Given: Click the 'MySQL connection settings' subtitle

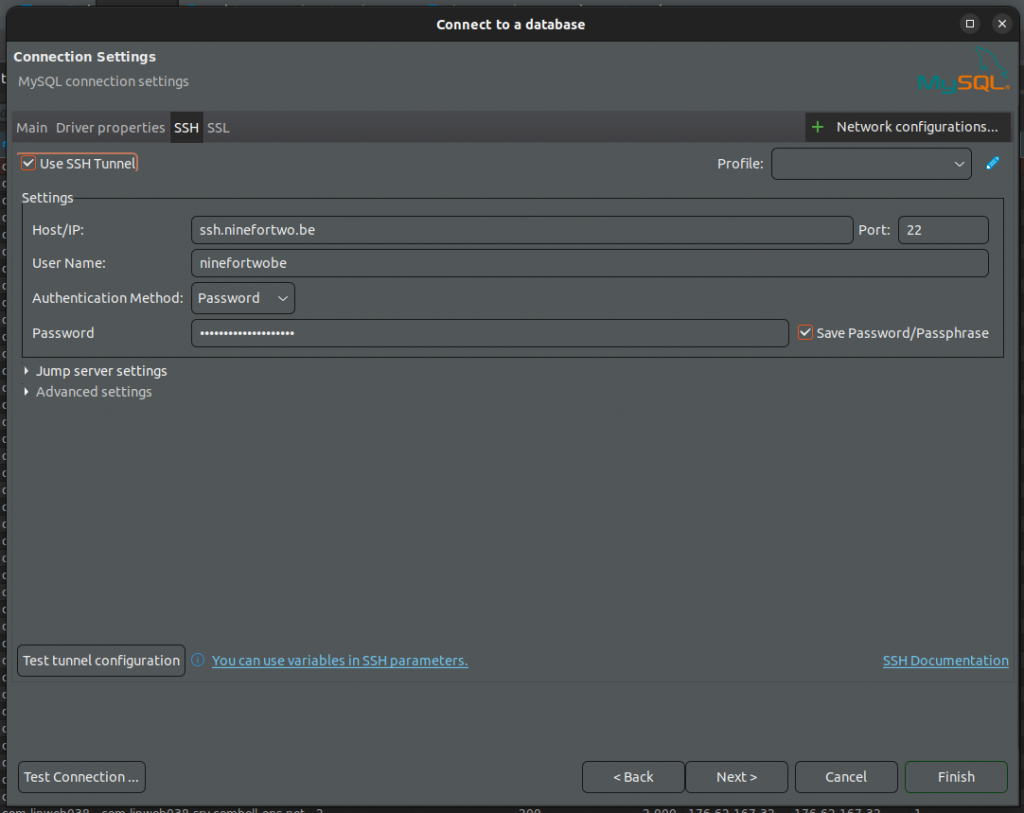Looking at the screenshot, I should (x=103, y=82).
